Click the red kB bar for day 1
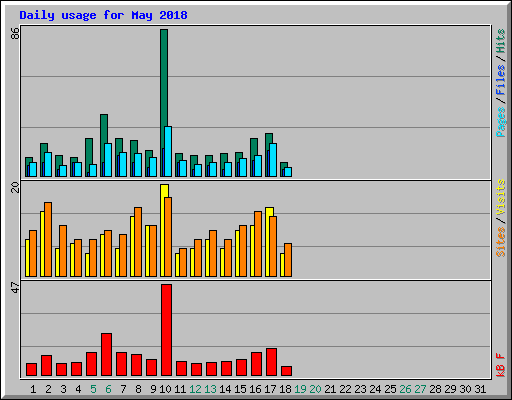The height and width of the screenshot is (400, 512). point(31,369)
